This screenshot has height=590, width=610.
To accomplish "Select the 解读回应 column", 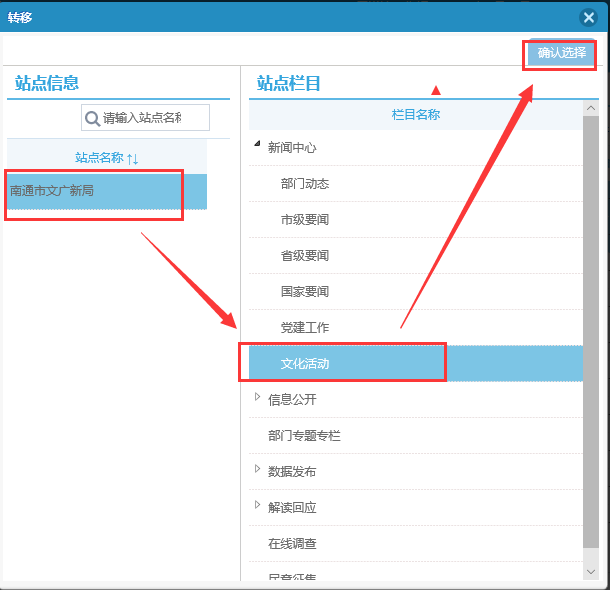I will [x=415, y=508].
